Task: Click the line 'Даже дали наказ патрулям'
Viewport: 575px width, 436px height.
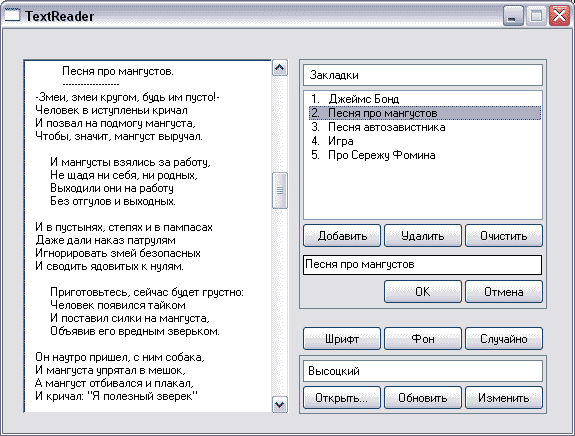Action: point(105,240)
